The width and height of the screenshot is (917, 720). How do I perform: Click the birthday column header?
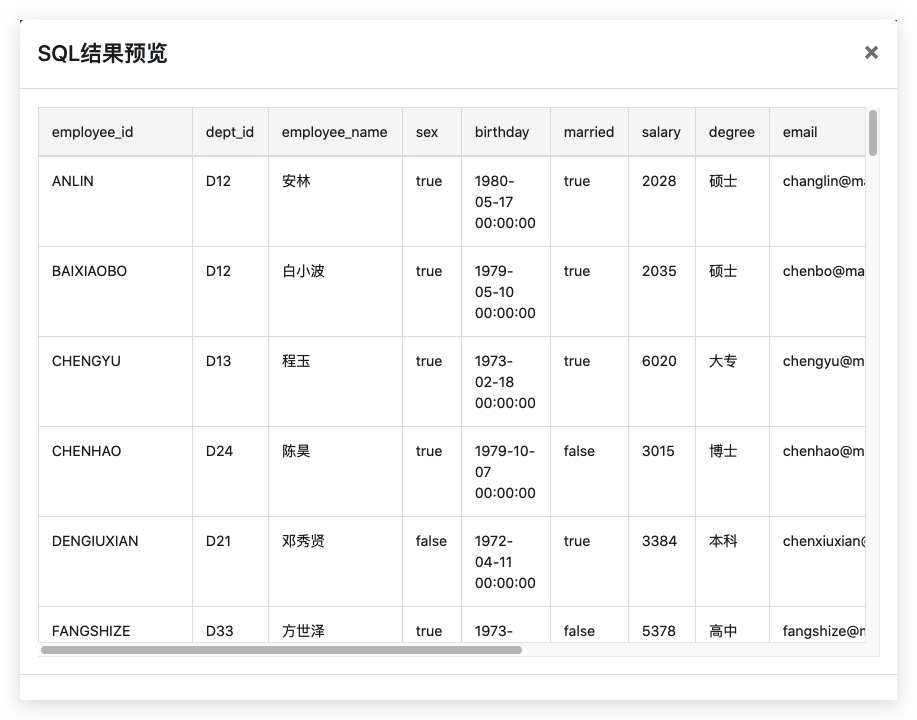pyautogui.click(x=506, y=132)
